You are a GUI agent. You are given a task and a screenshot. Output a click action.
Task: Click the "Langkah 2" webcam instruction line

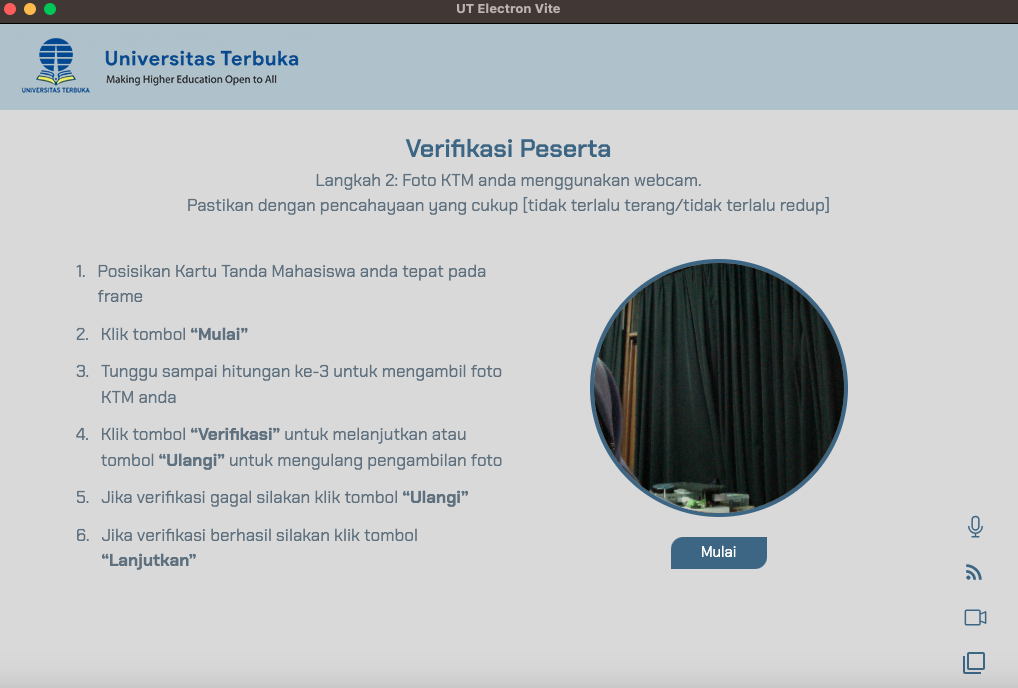tap(508, 181)
